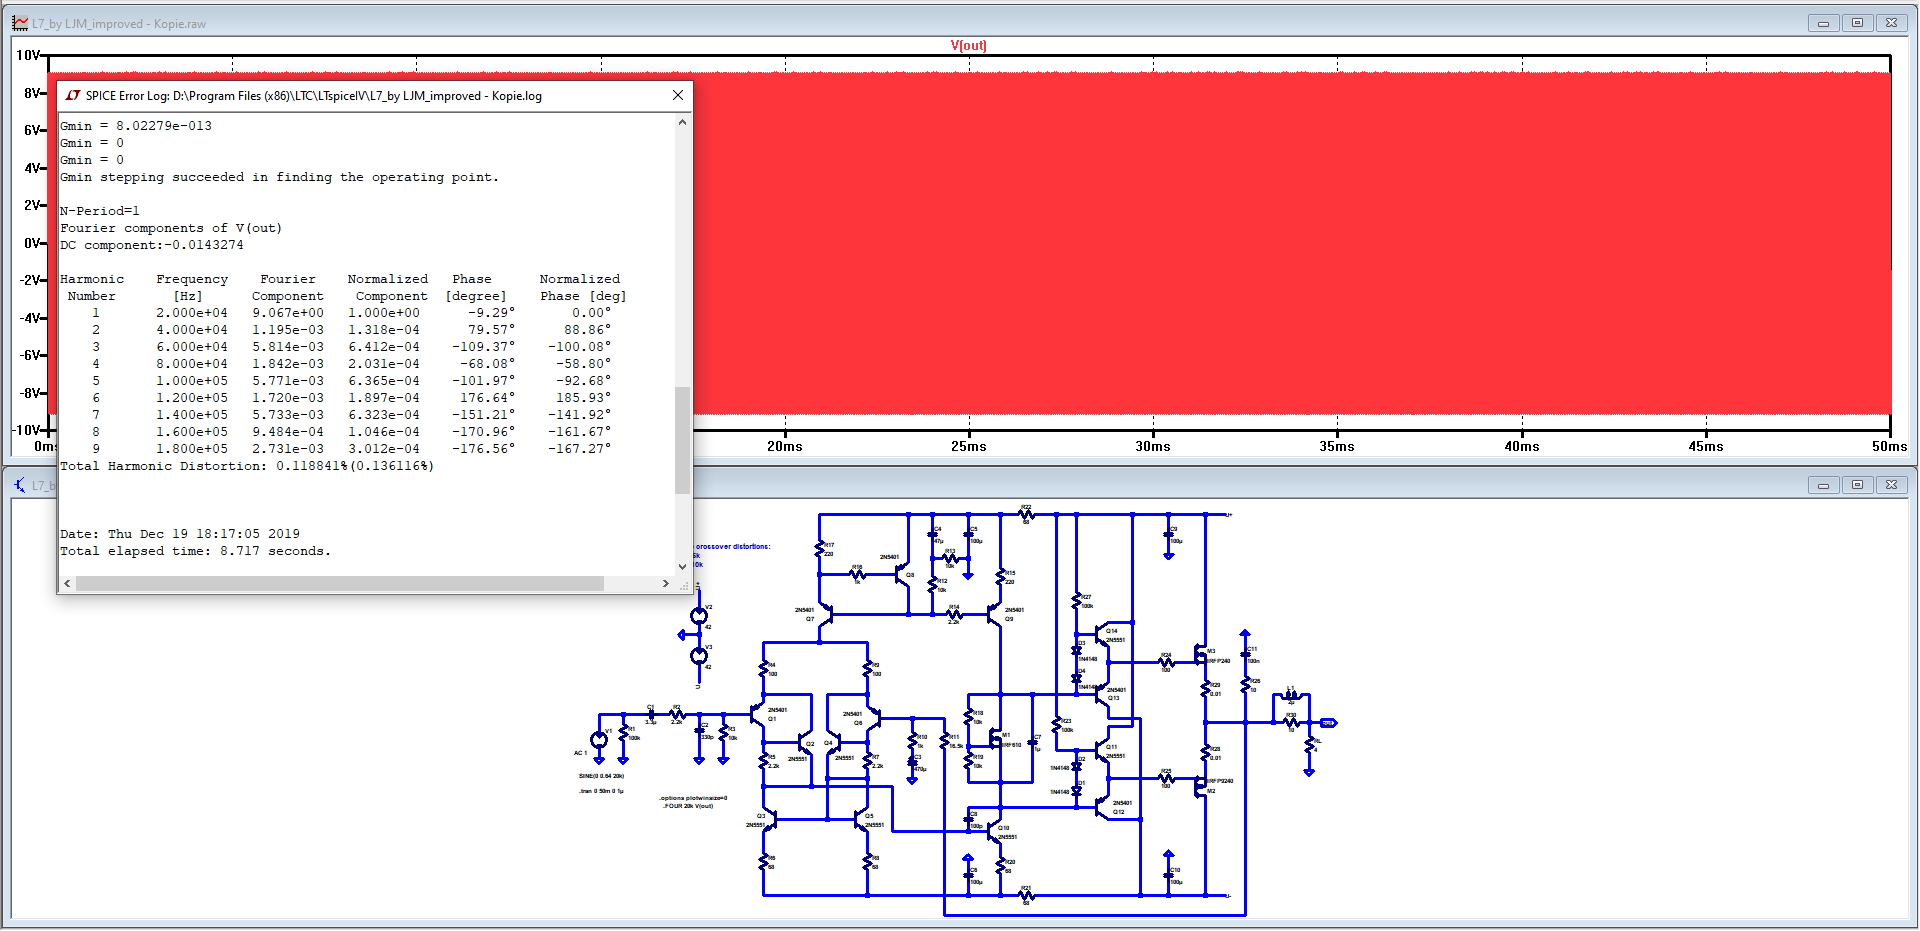The image size is (1920, 931).
Task: Close the SPICE Error Log window
Action: [x=678, y=95]
